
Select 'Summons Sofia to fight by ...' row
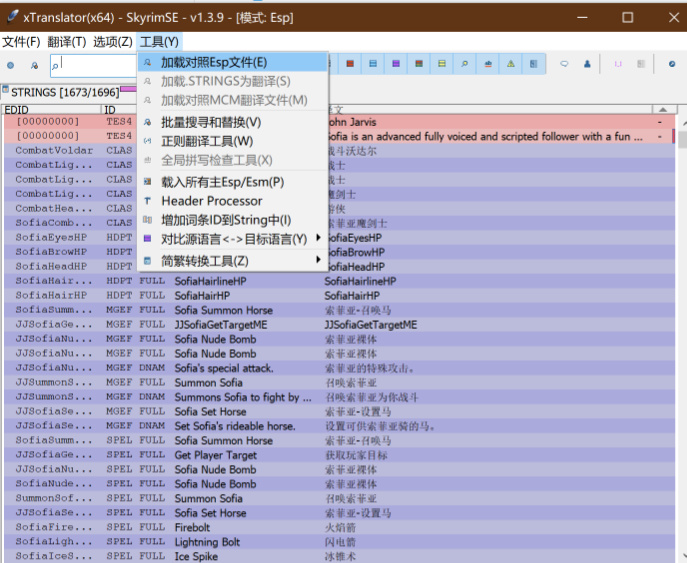pyautogui.click(x=340, y=397)
